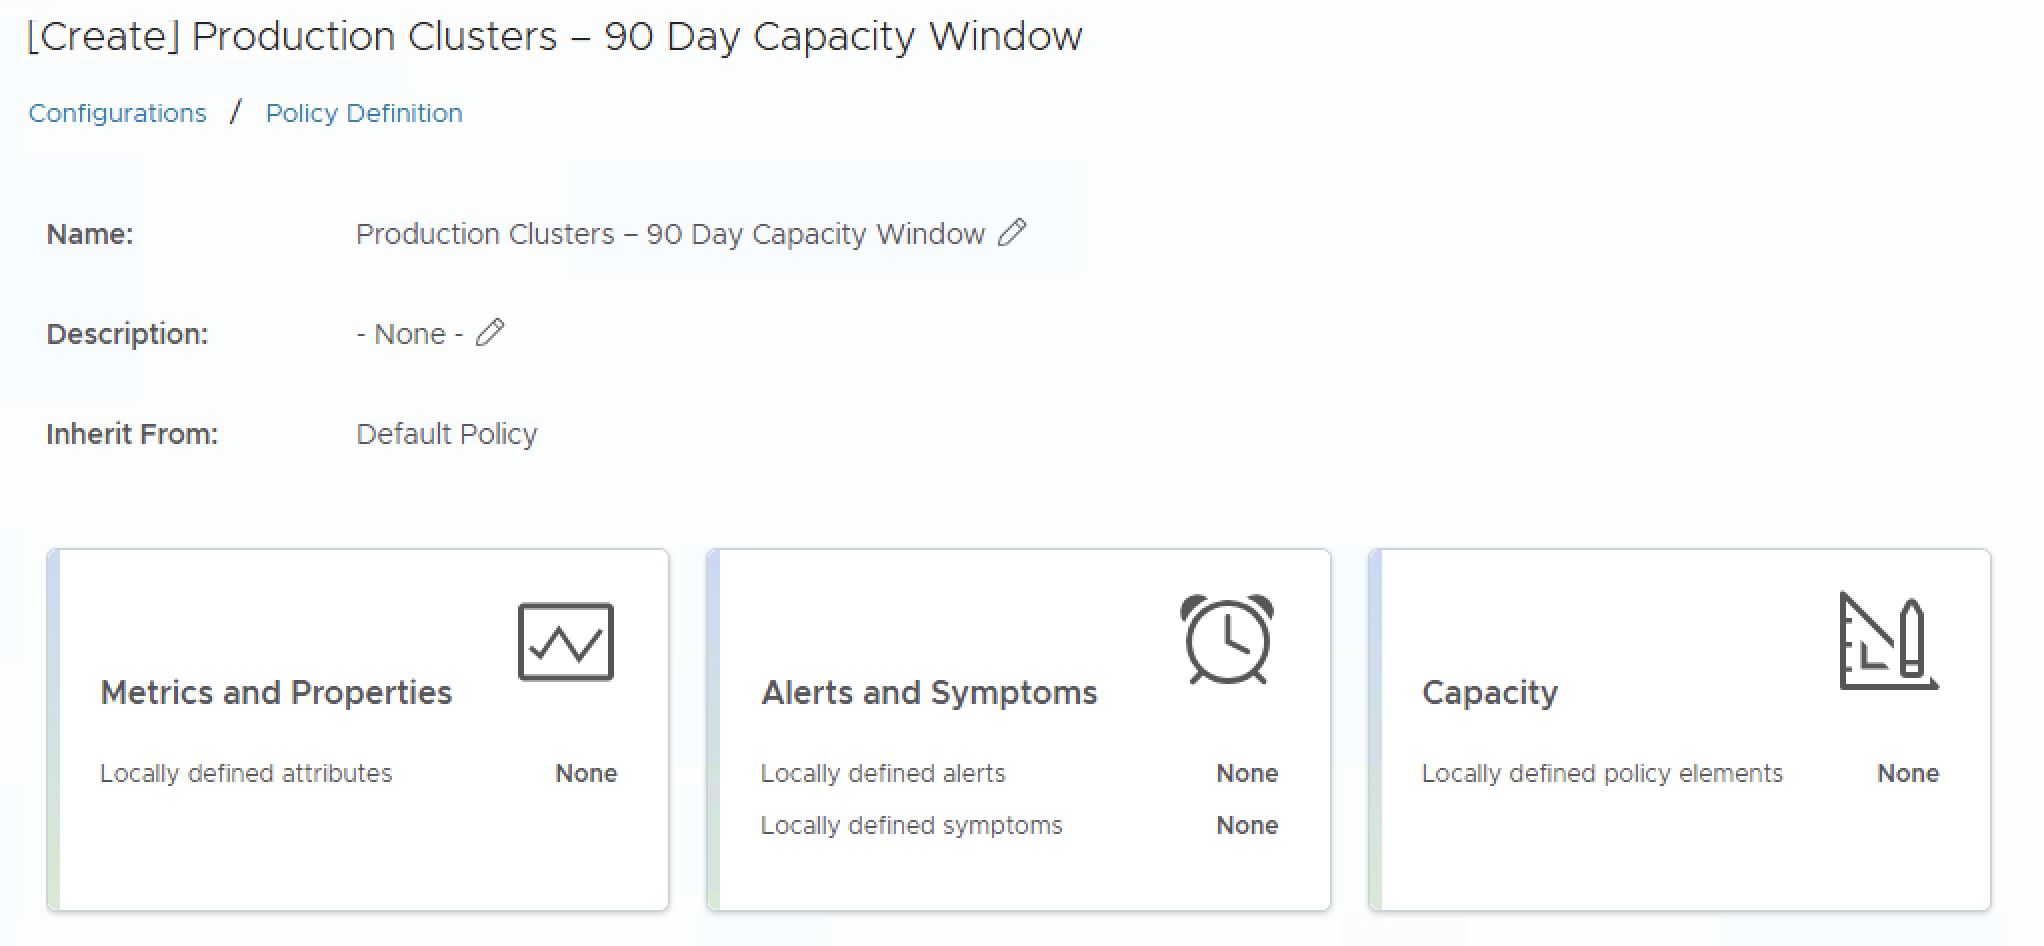
Task: Click the "- None -" description value
Action: (409, 334)
